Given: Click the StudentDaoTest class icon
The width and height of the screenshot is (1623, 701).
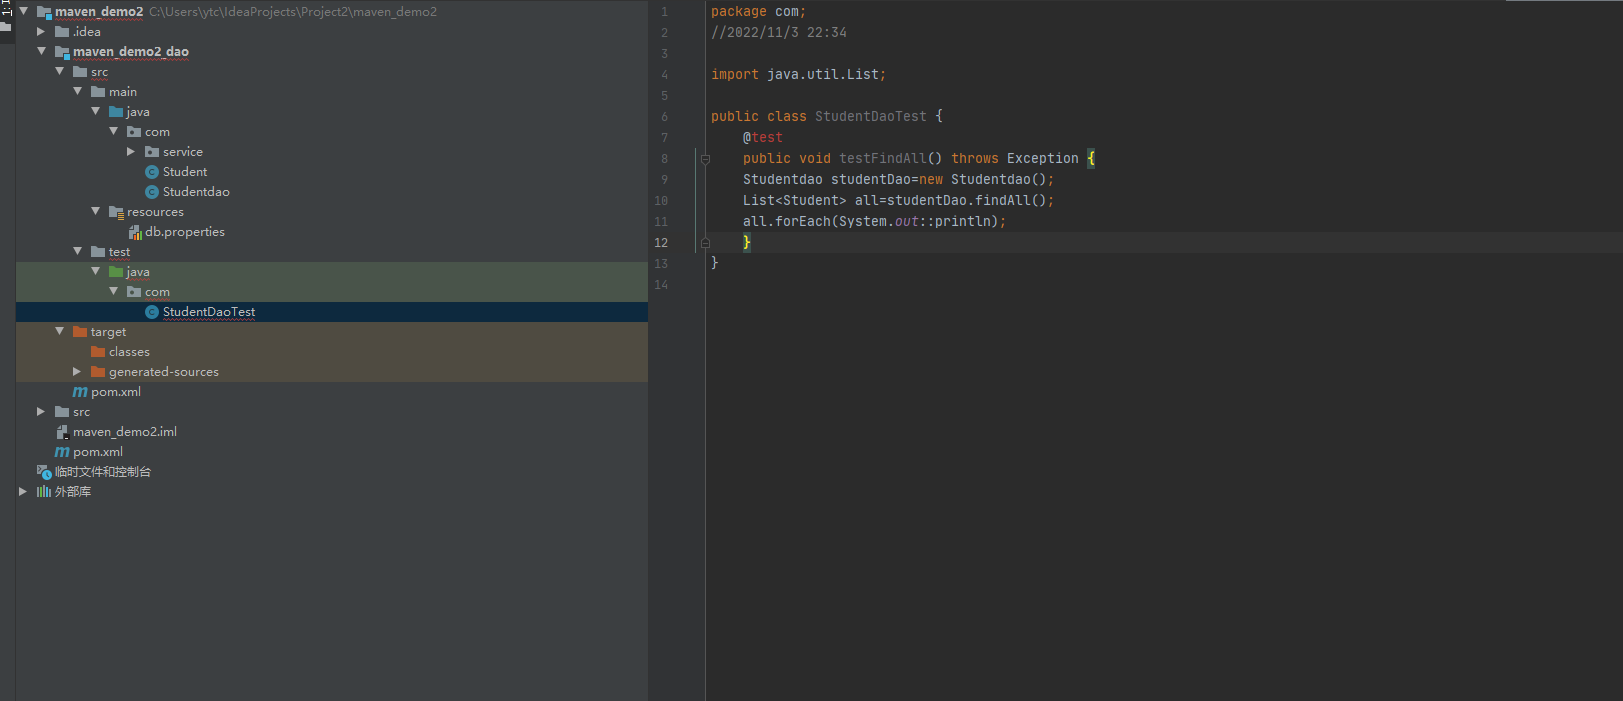Looking at the screenshot, I should coord(152,312).
